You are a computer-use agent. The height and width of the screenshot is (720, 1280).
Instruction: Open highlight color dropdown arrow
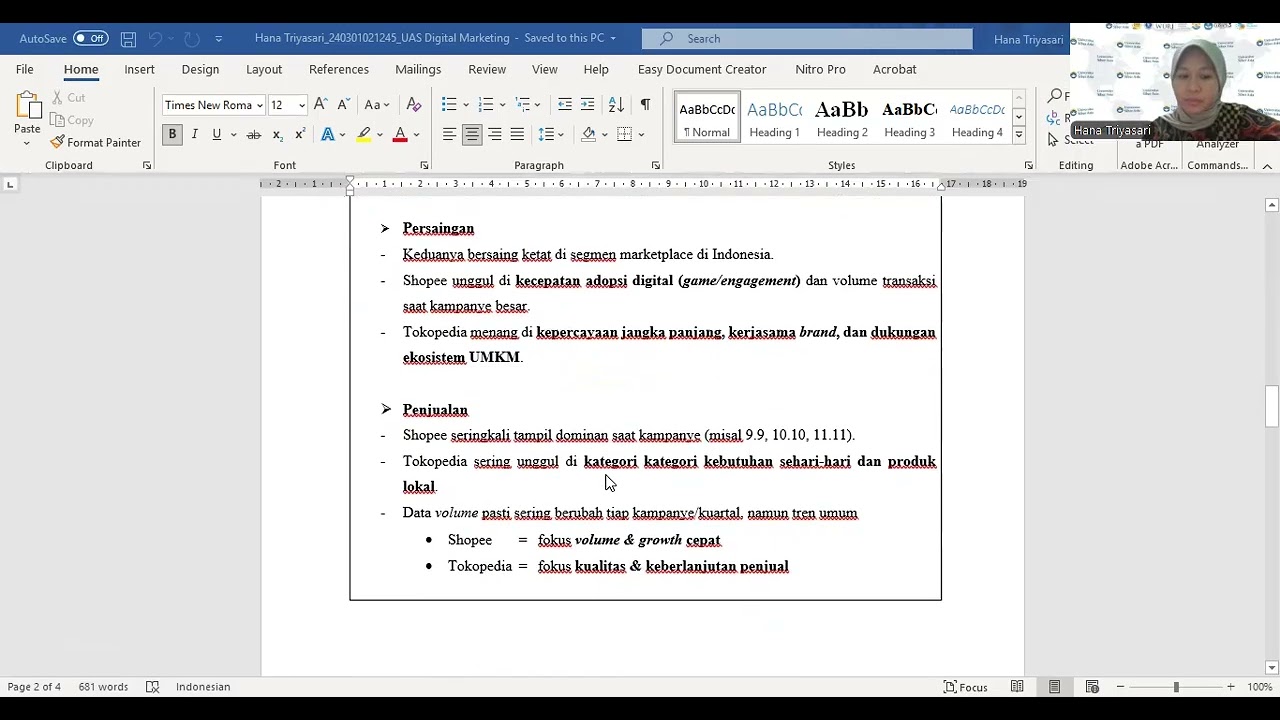pos(379,134)
